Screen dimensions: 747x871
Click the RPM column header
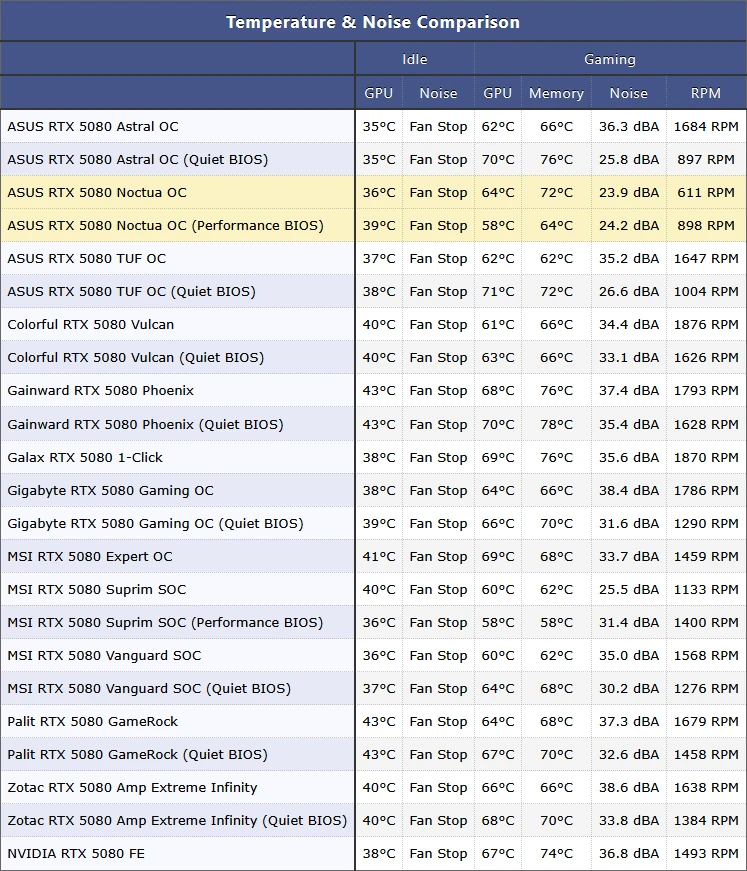point(706,93)
